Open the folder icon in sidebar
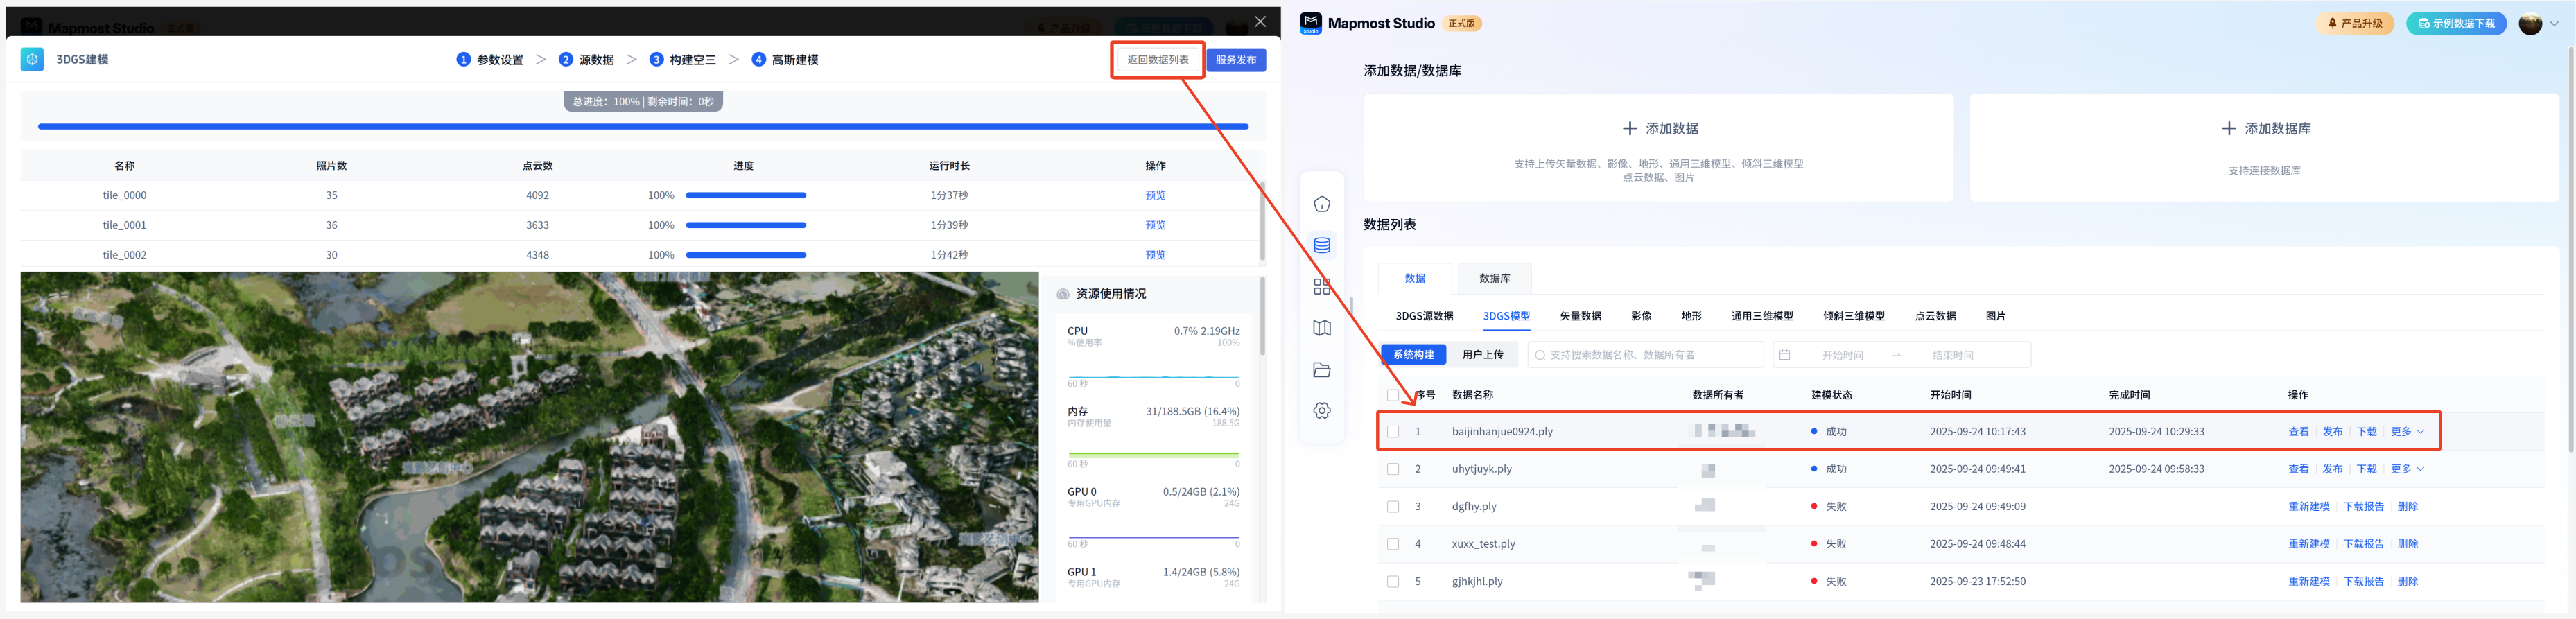 (x=1321, y=370)
